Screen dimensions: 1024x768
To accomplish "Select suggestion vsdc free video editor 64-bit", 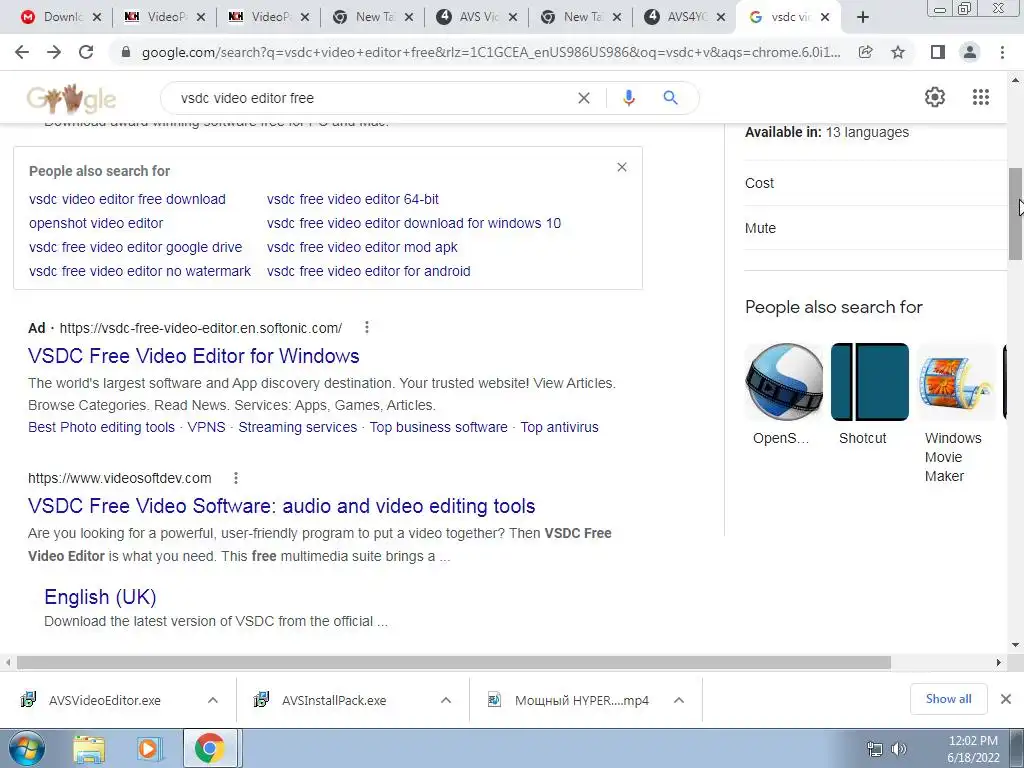I will pyautogui.click(x=353, y=199).
